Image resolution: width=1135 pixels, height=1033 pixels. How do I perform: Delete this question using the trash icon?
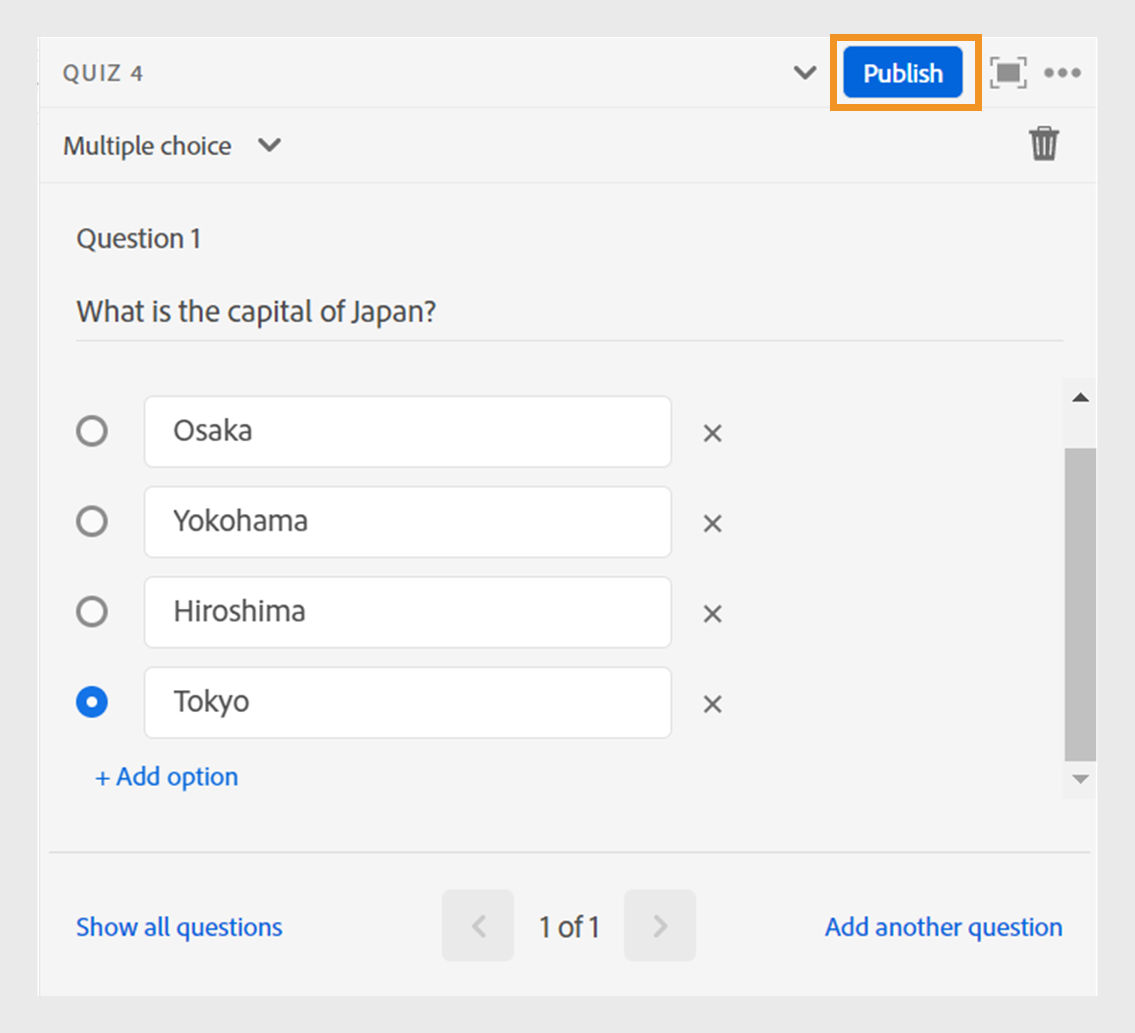click(x=1044, y=144)
